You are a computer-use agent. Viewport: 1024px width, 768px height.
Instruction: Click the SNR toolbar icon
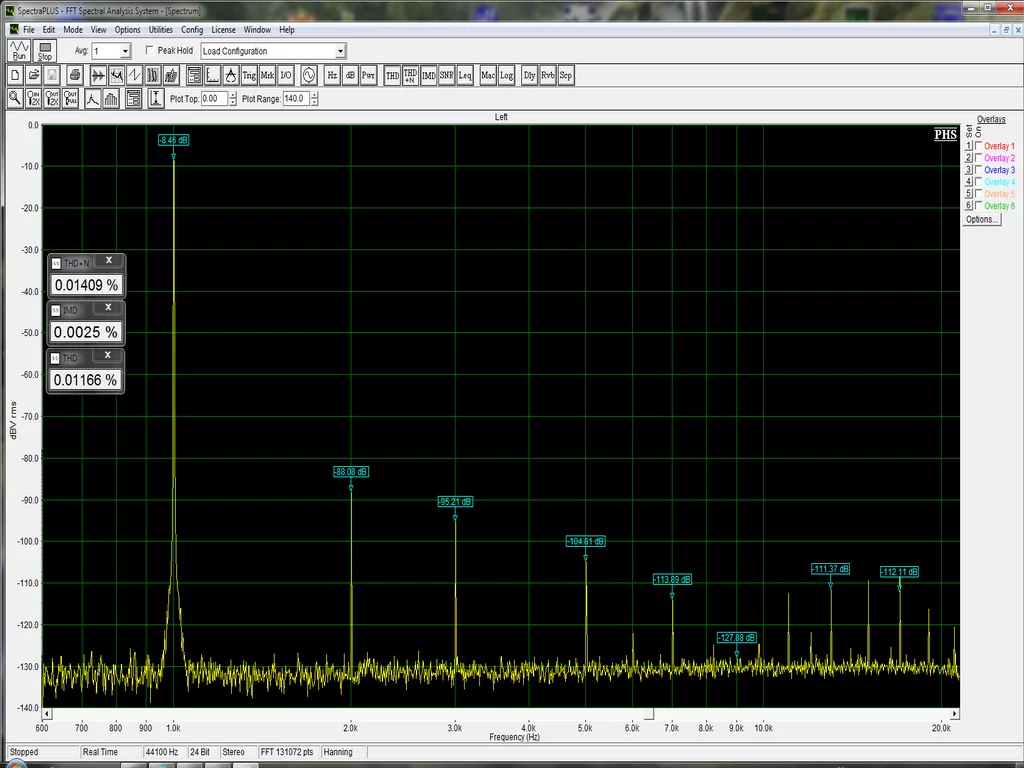coord(446,75)
